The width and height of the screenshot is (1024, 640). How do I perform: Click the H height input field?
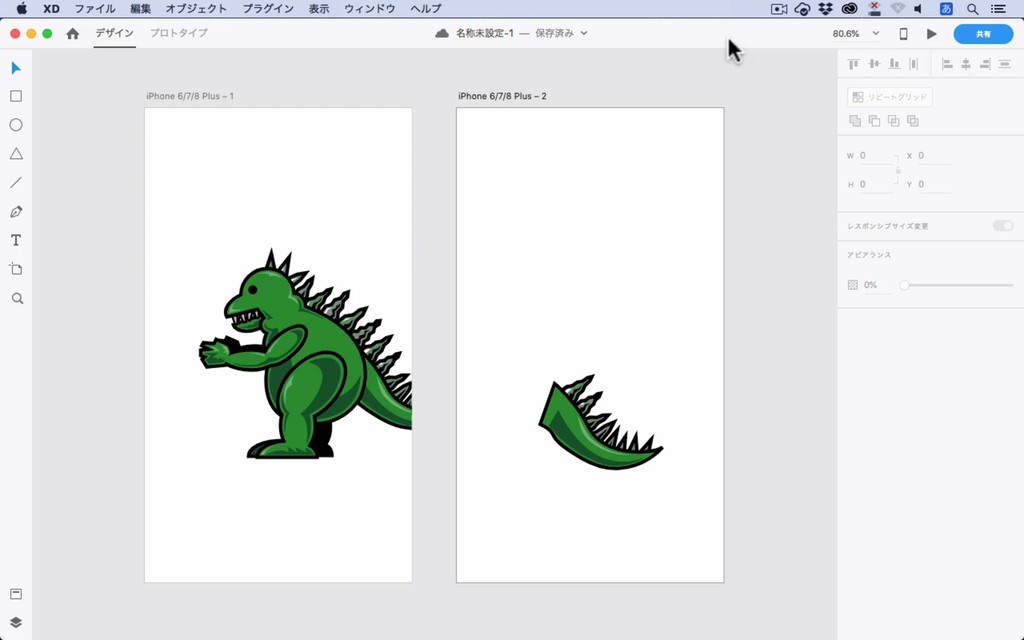(x=876, y=184)
